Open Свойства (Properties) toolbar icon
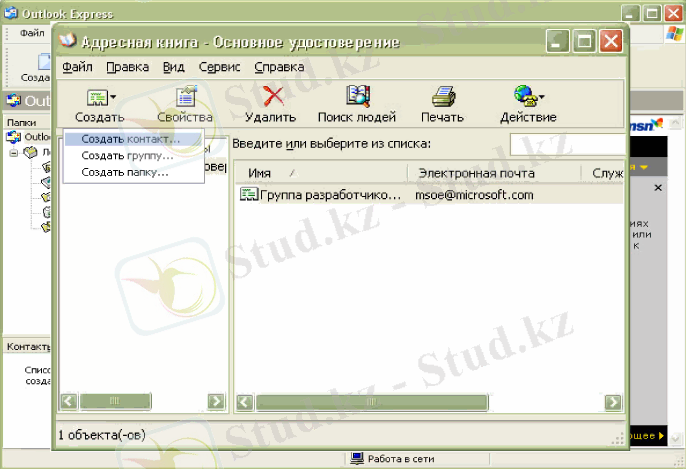Viewport: 686px width, 469px height. pyautogui.click(x=185, y=97)
